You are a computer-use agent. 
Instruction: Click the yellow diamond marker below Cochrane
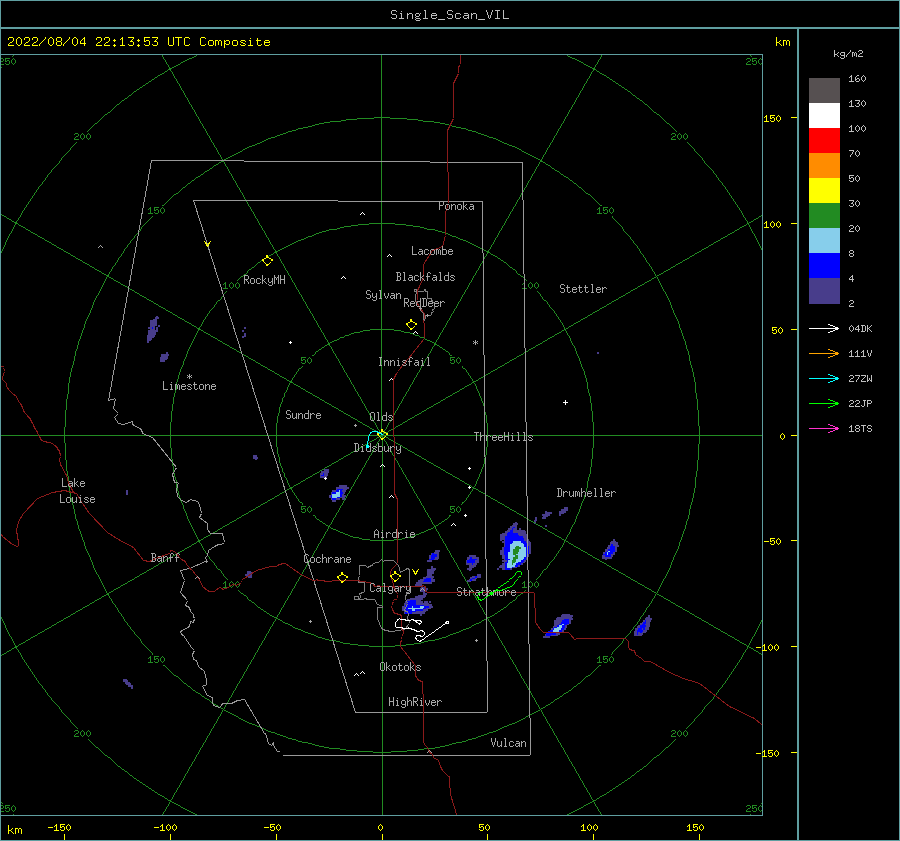343,578
